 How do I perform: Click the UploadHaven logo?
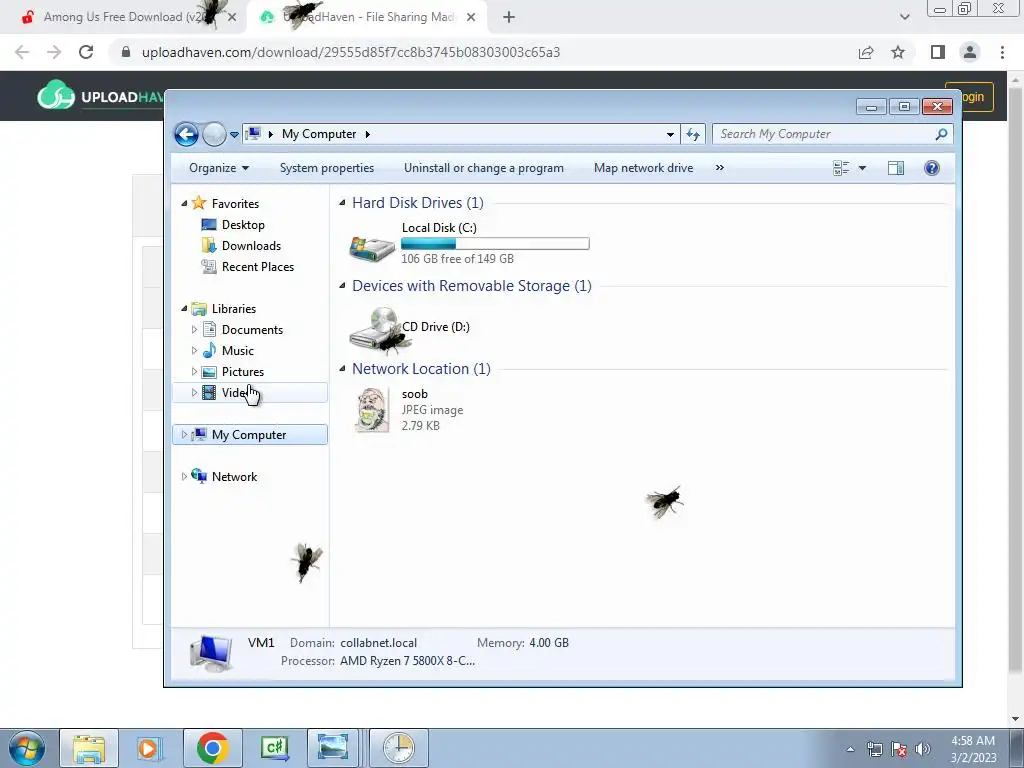point(101,97)
